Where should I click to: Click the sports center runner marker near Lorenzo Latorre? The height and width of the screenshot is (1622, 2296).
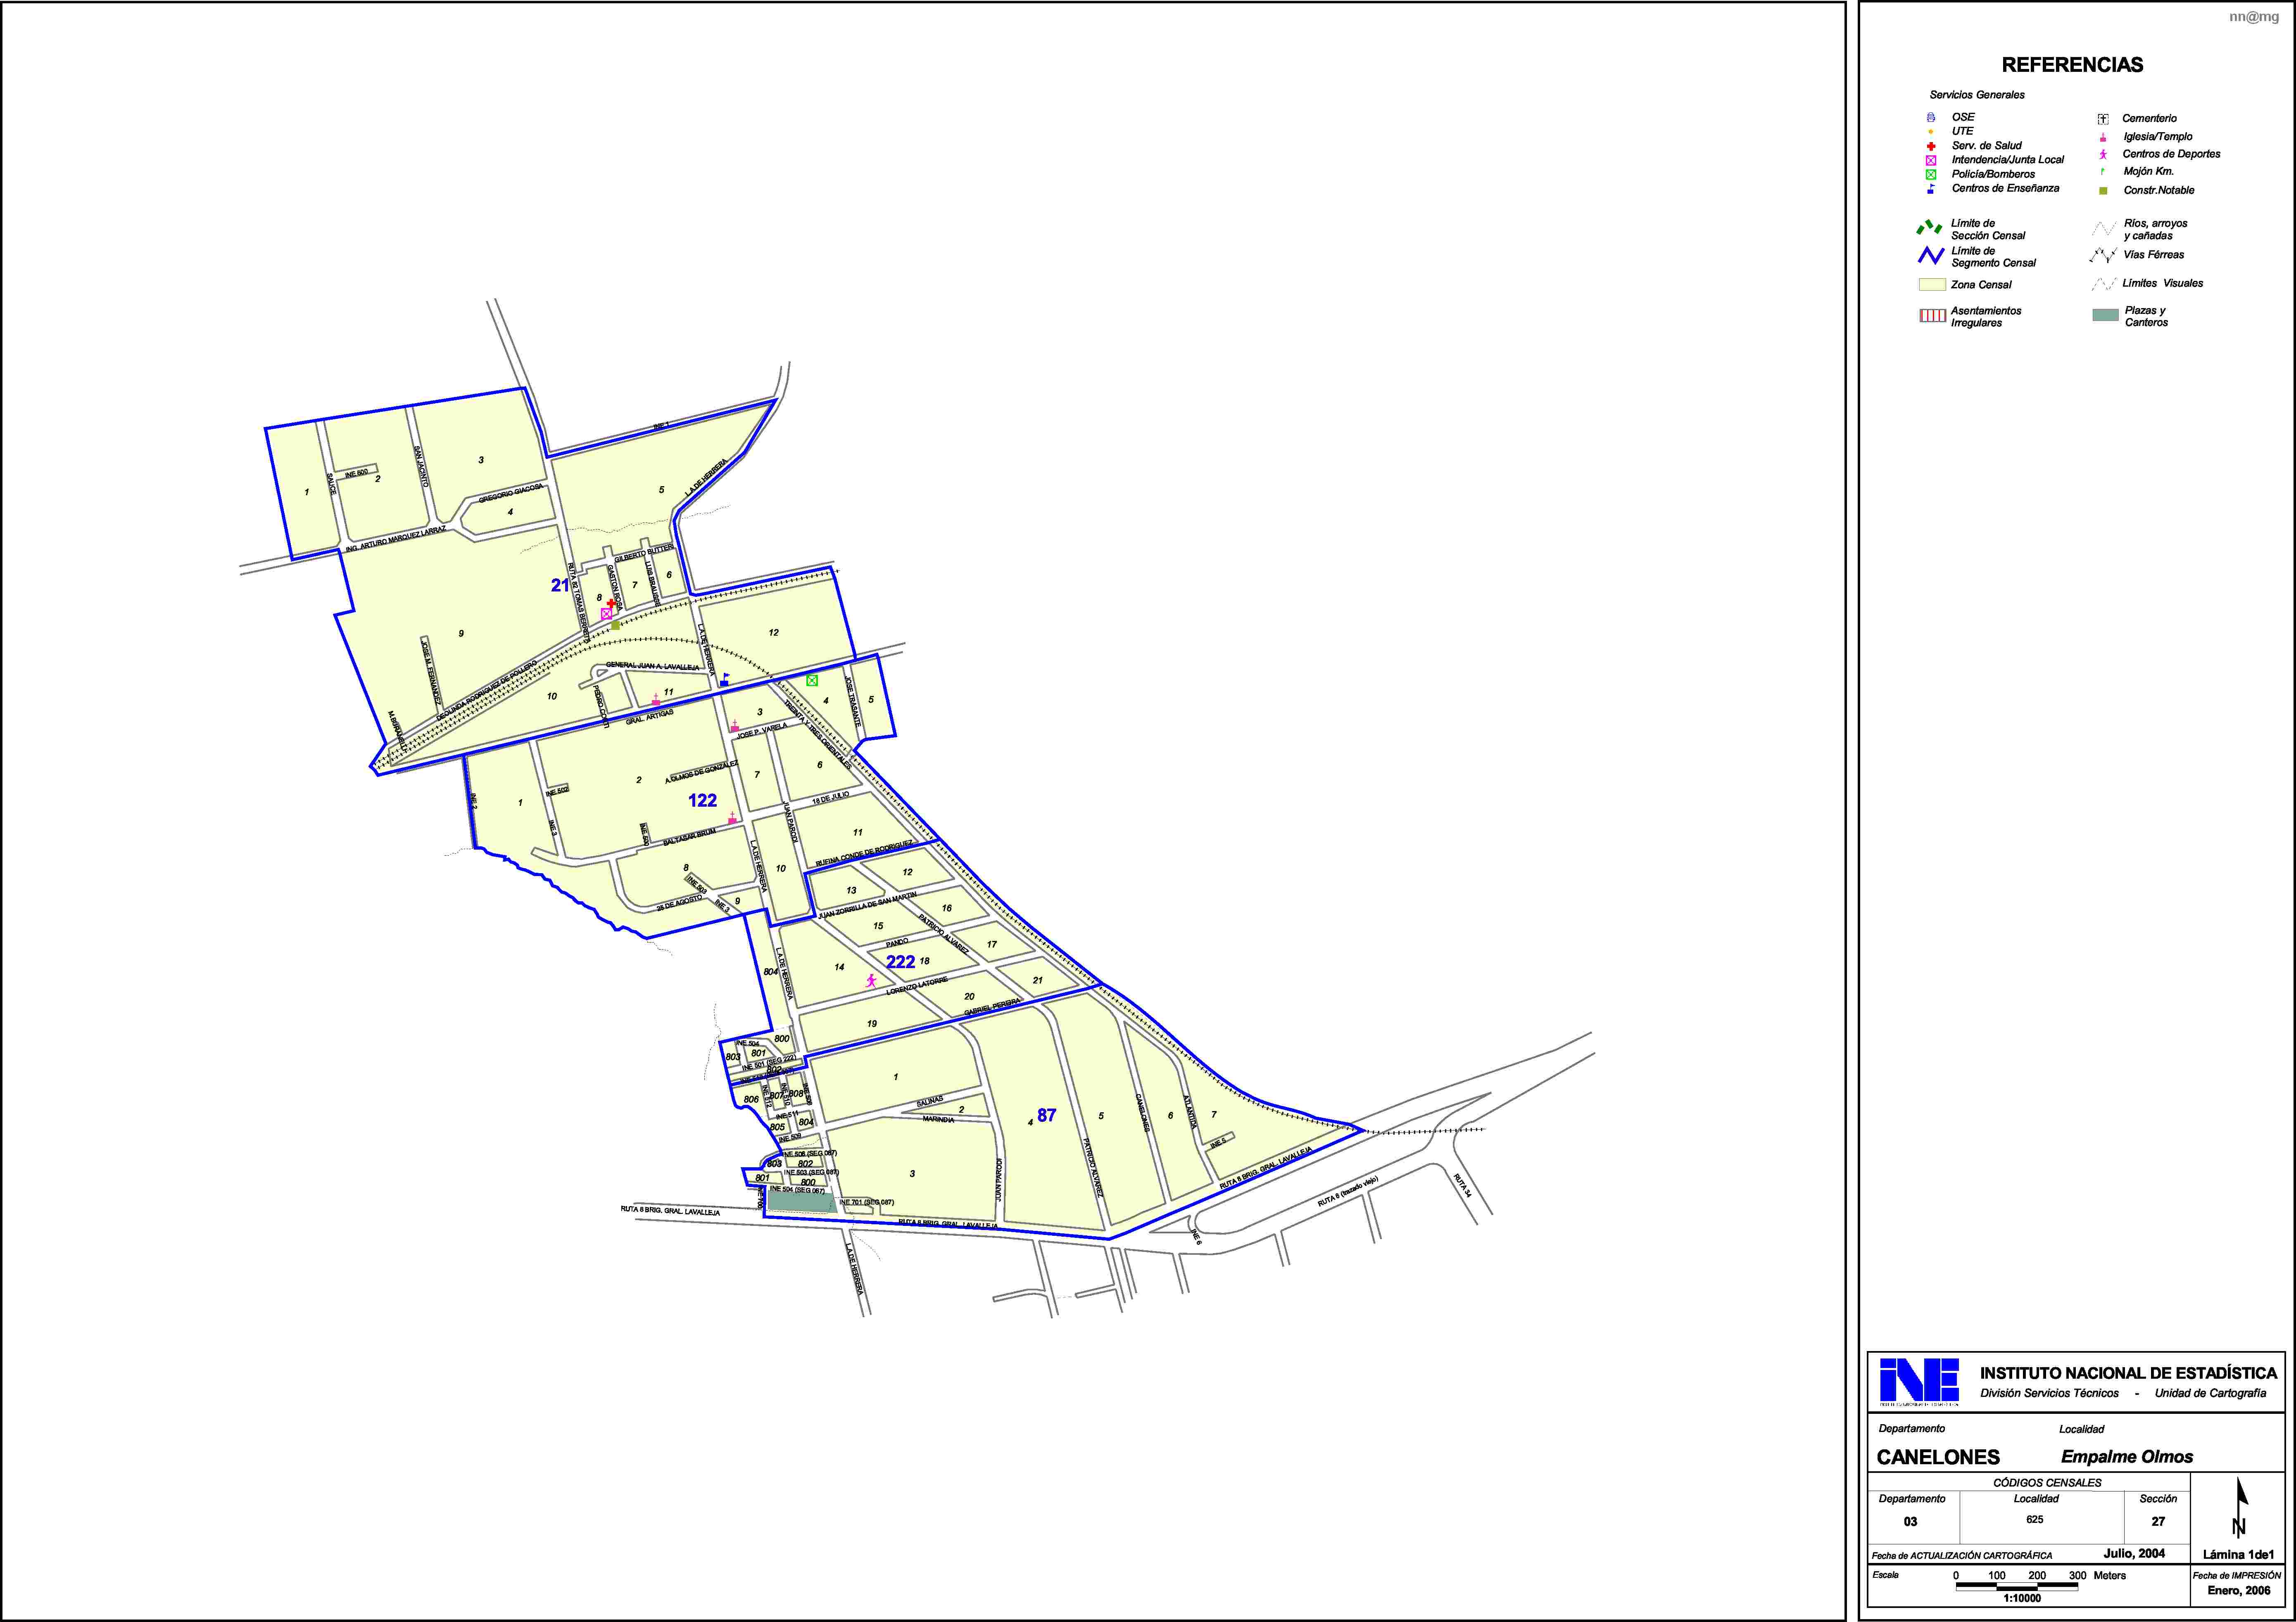coord(871,981)
